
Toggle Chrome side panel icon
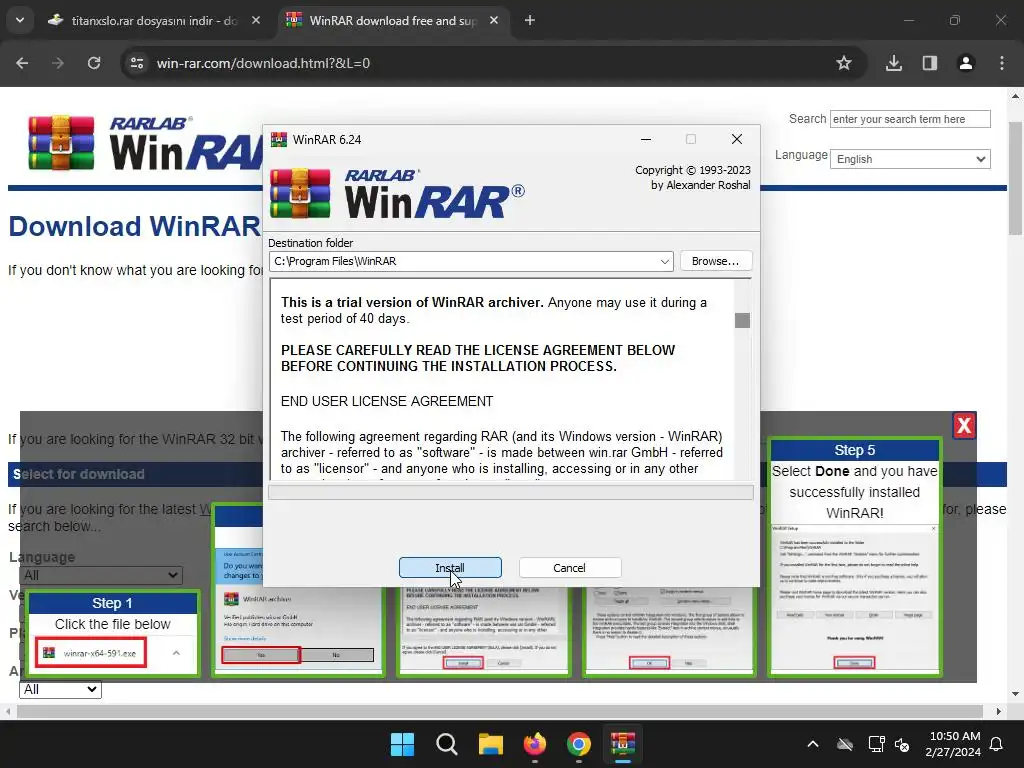(930, 63)
